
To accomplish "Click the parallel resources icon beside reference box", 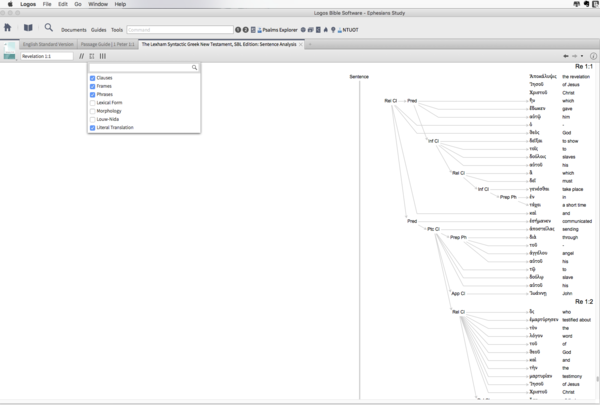I will click(x=81, y=57).
